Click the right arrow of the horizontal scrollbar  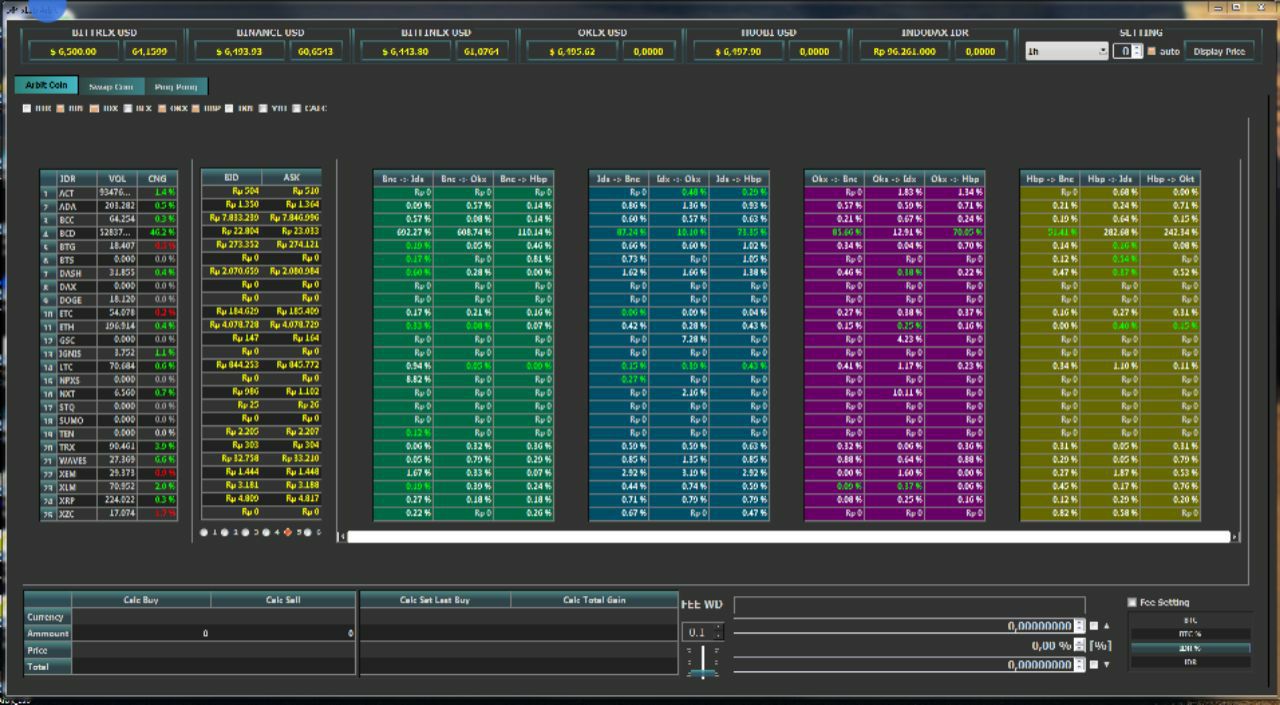1235,537
